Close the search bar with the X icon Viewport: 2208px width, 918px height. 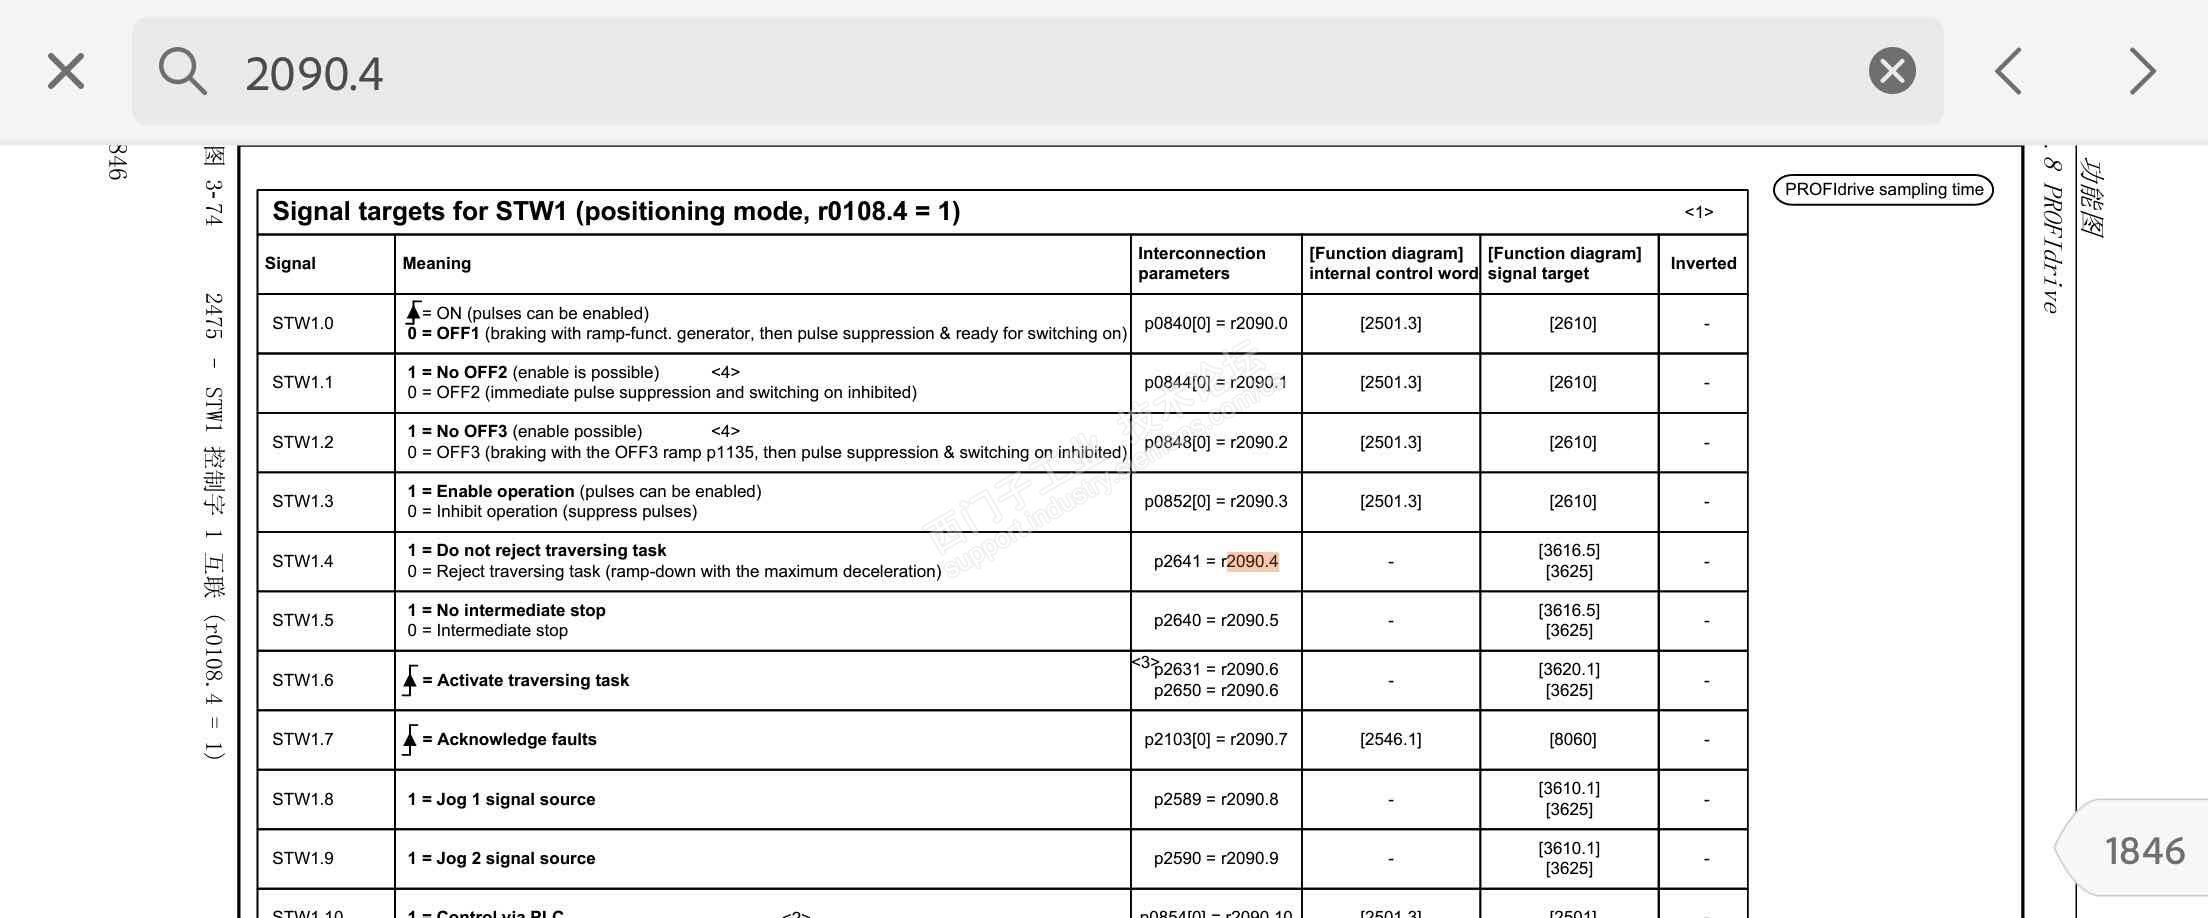click(x=66, y=71)
